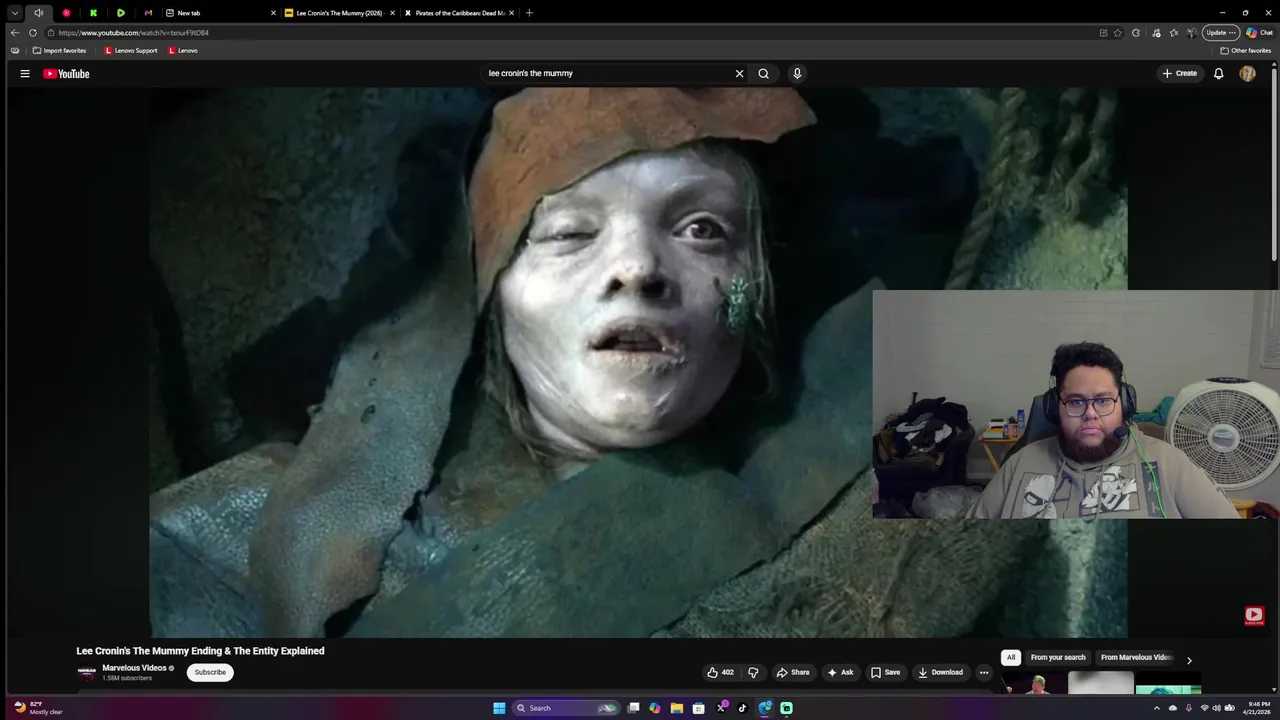Close the Pirates of the Caribbean tab
The image size is (1280, 720).
[x=511, y=13]
